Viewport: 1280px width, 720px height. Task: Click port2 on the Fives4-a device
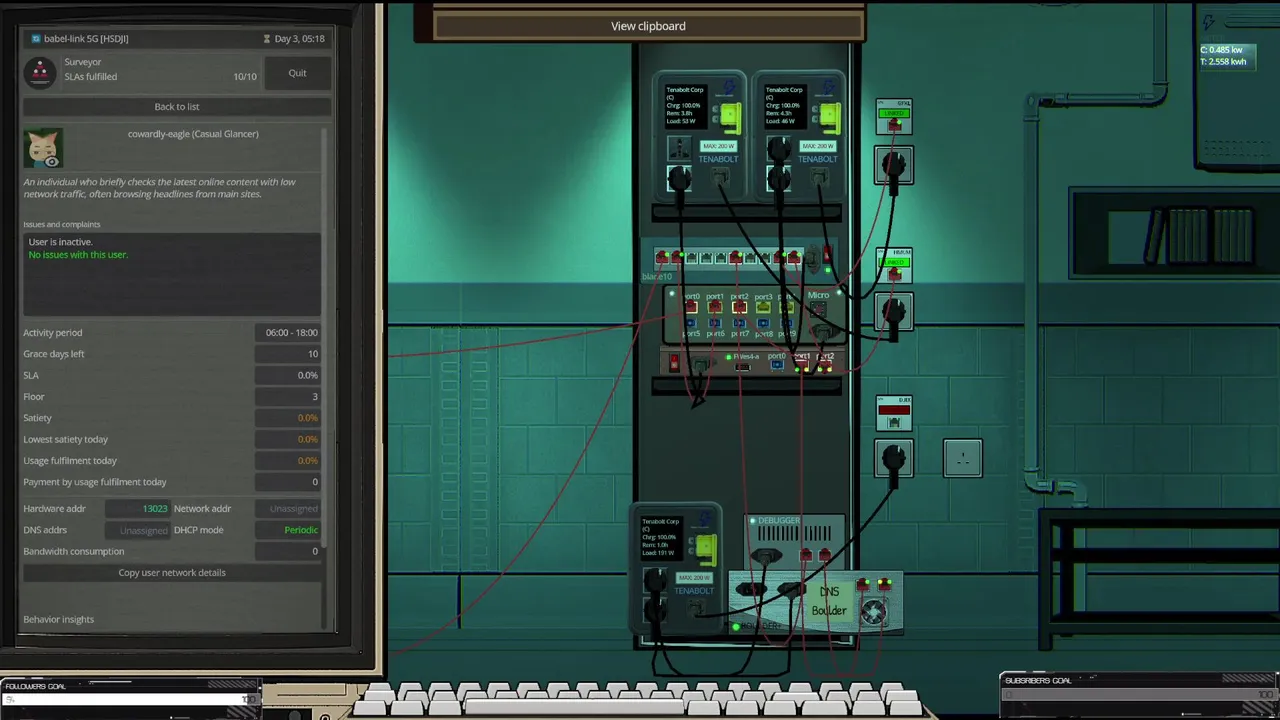tap(825, 367)
